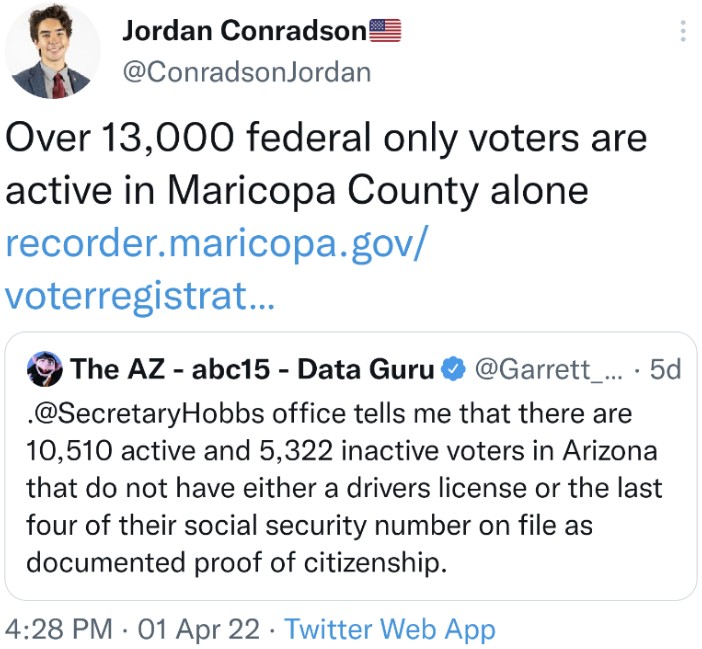Click the quoted tweet's avatar
This screenshot has width=702, height=649.
tap(44, 369)
